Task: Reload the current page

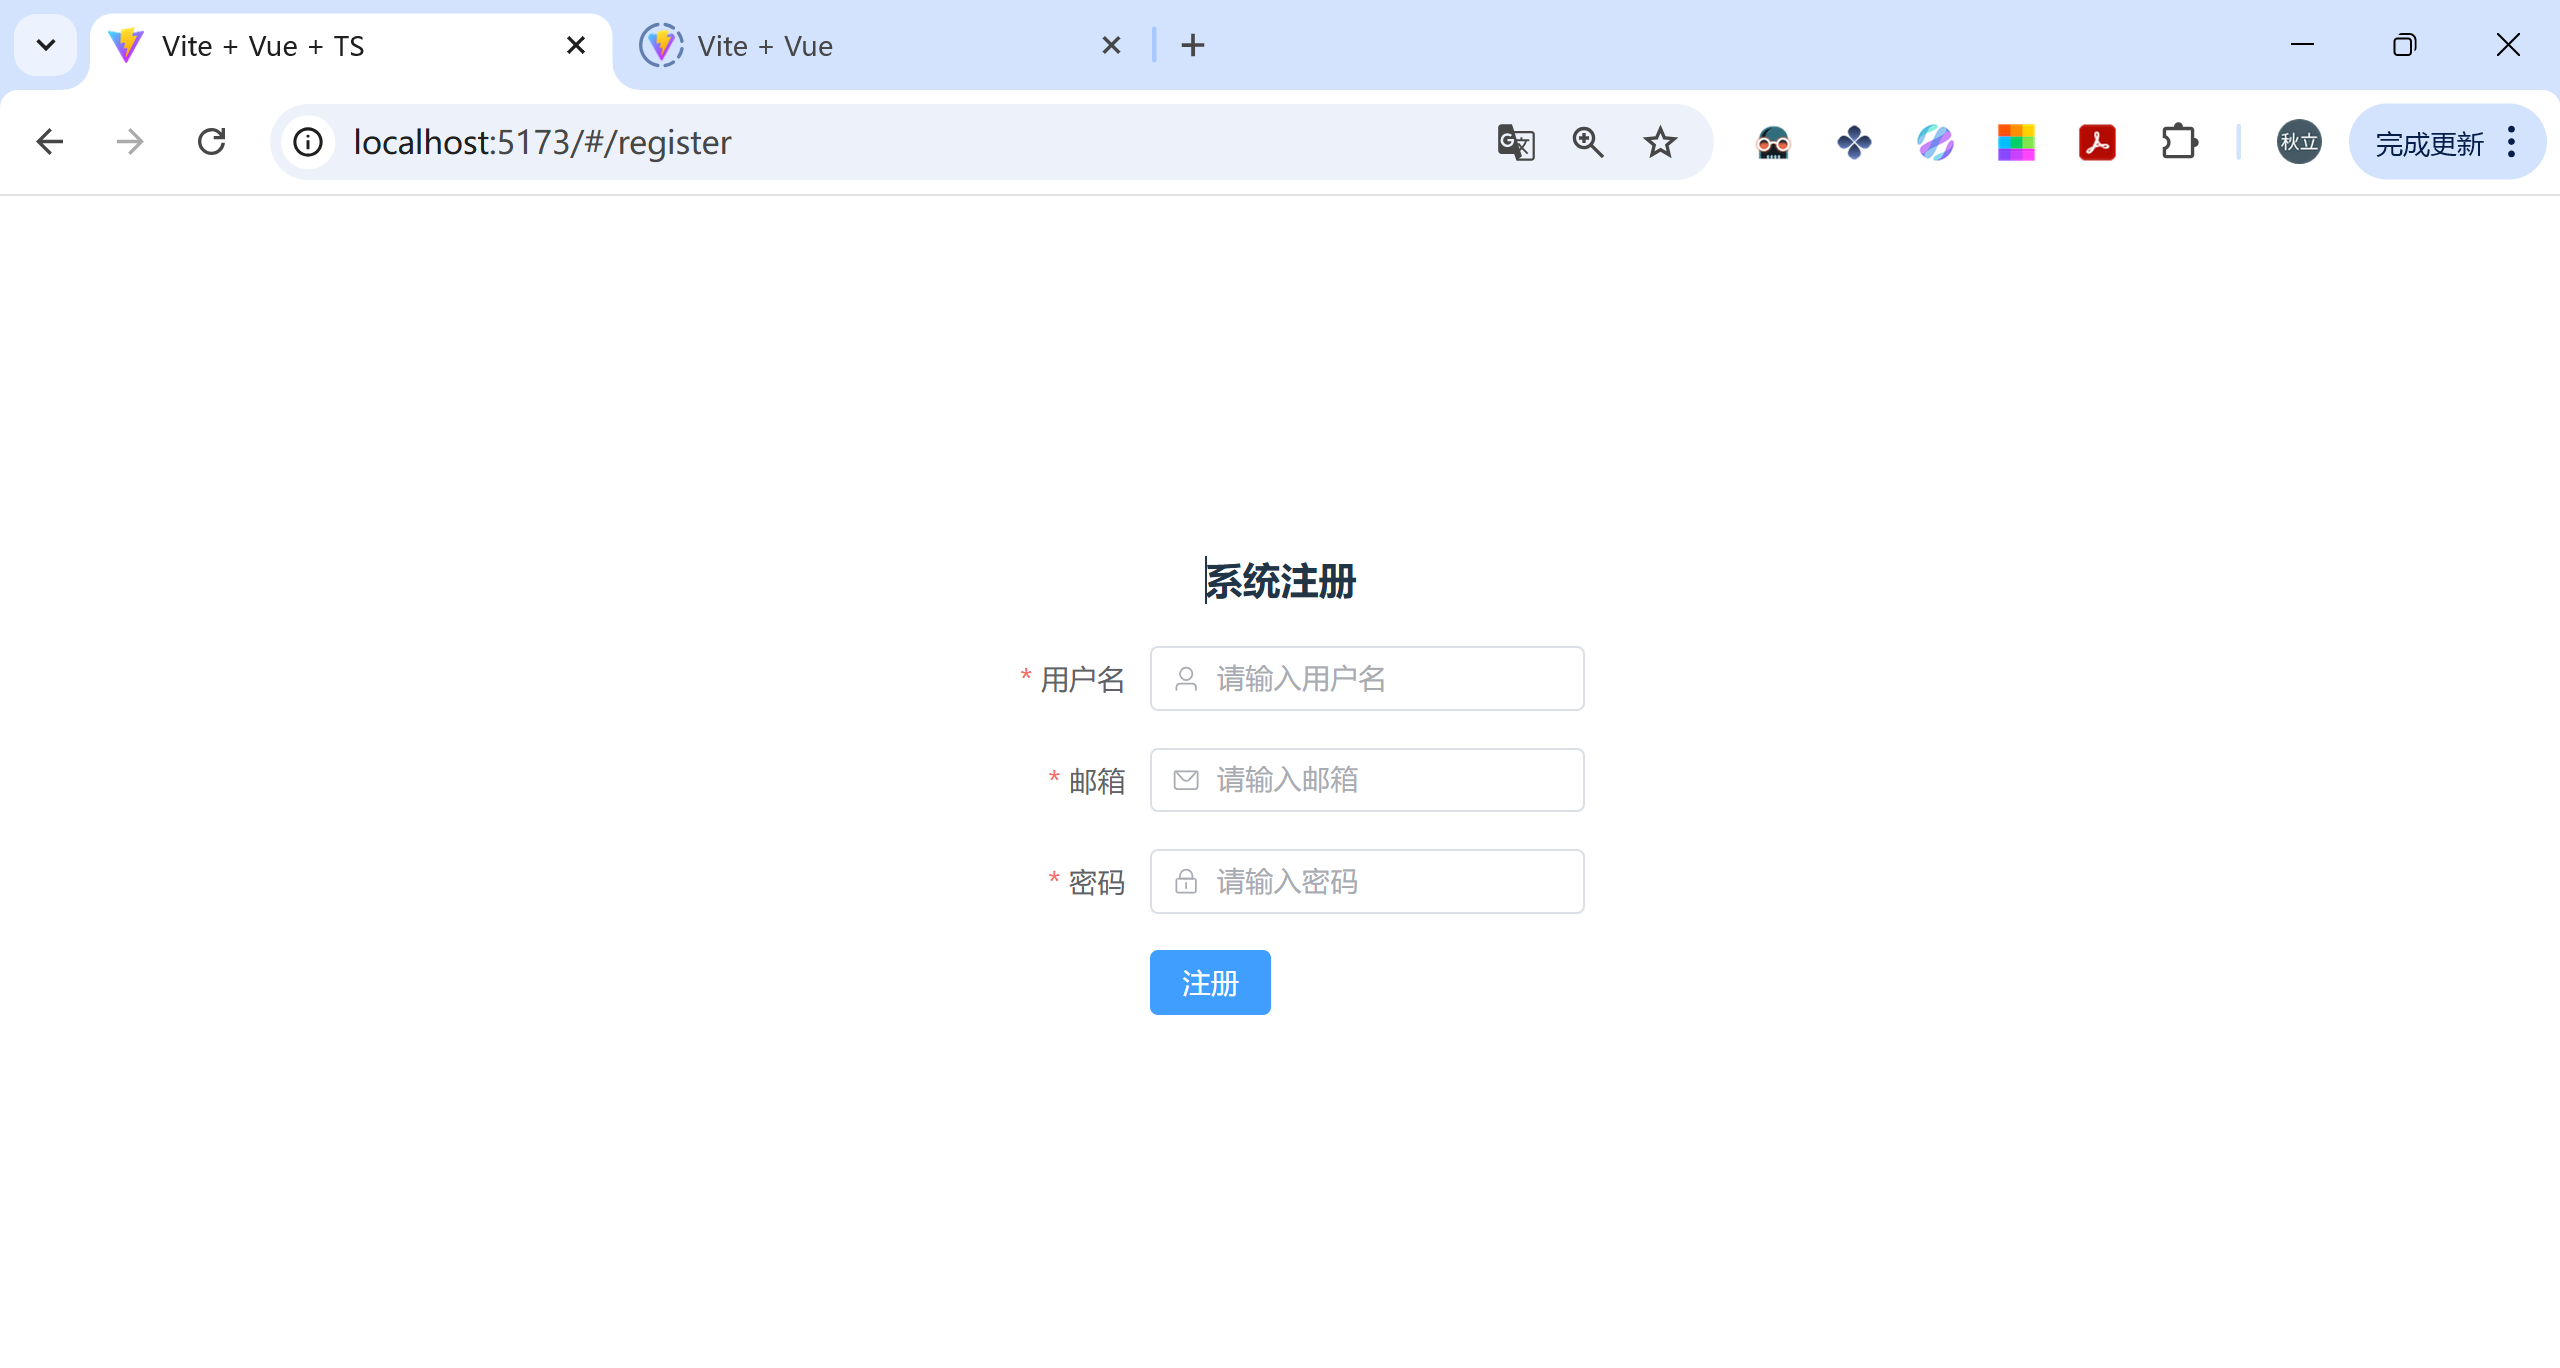Action: pos(212,143)
